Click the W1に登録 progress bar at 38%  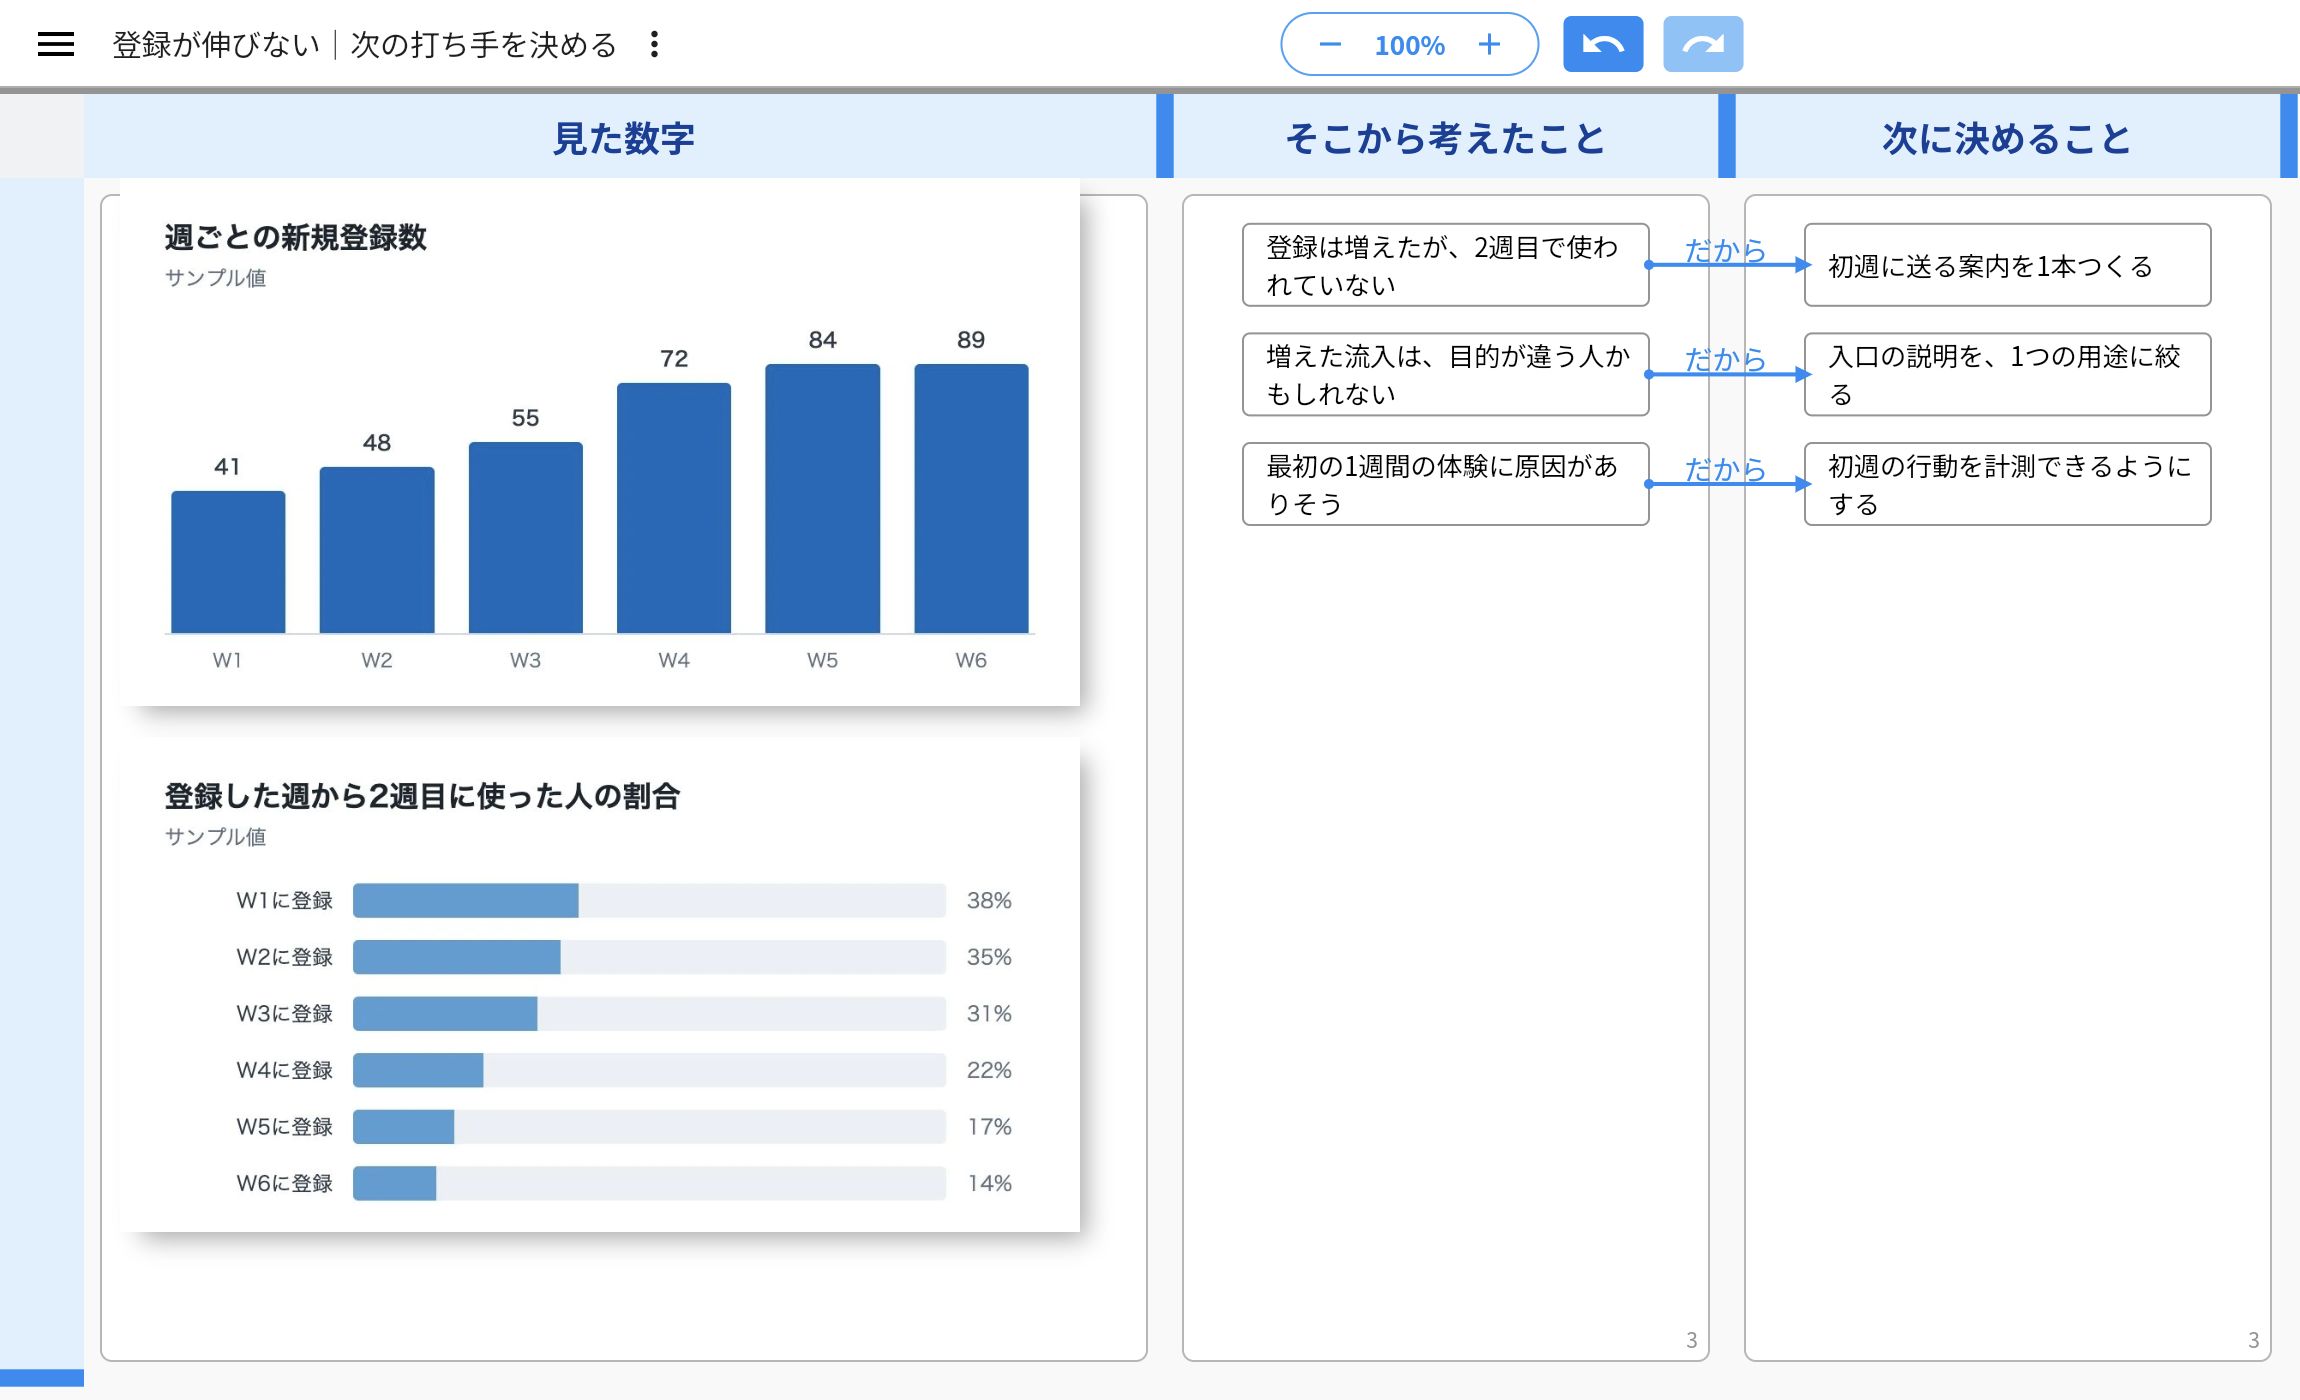649,900
